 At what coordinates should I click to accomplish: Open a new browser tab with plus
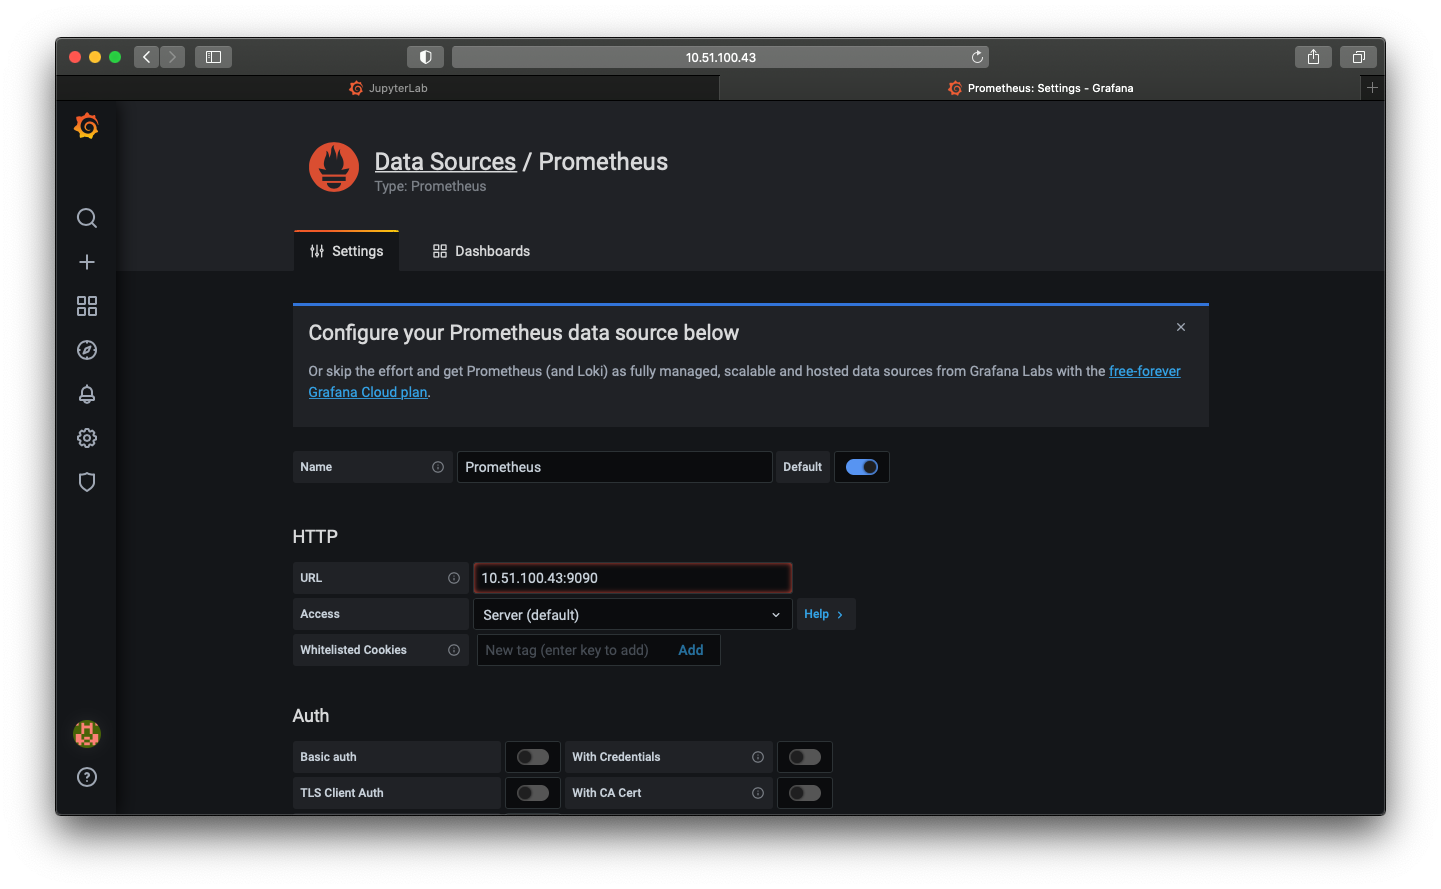1373,88
